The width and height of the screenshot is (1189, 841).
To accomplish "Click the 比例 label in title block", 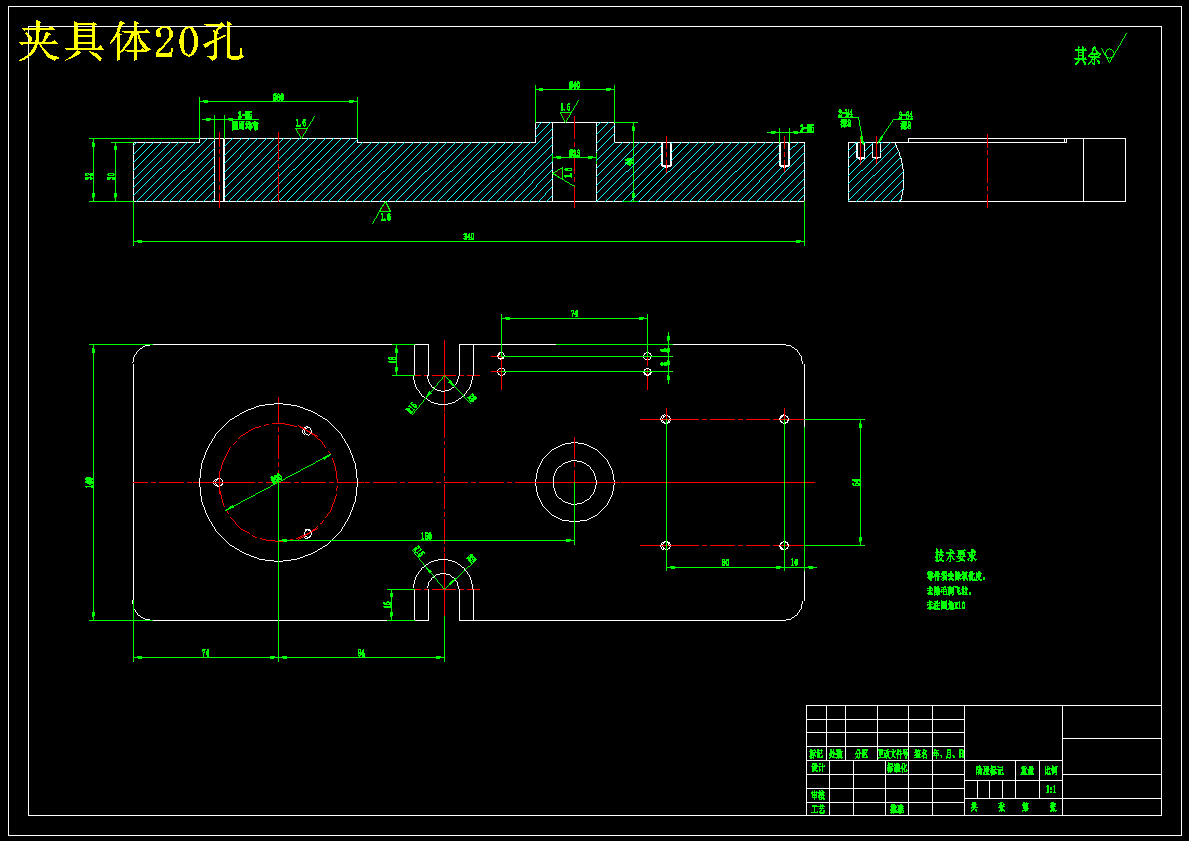I will tap(1051, 770).
